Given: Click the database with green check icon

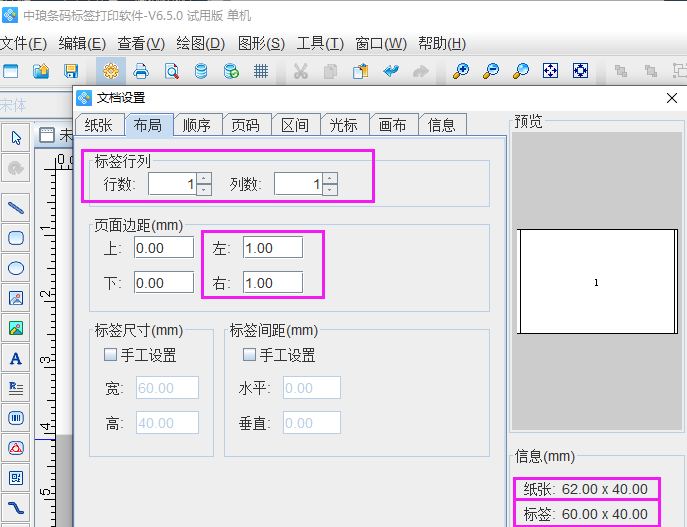Looking at the screenshot, I should pos(231,71).
